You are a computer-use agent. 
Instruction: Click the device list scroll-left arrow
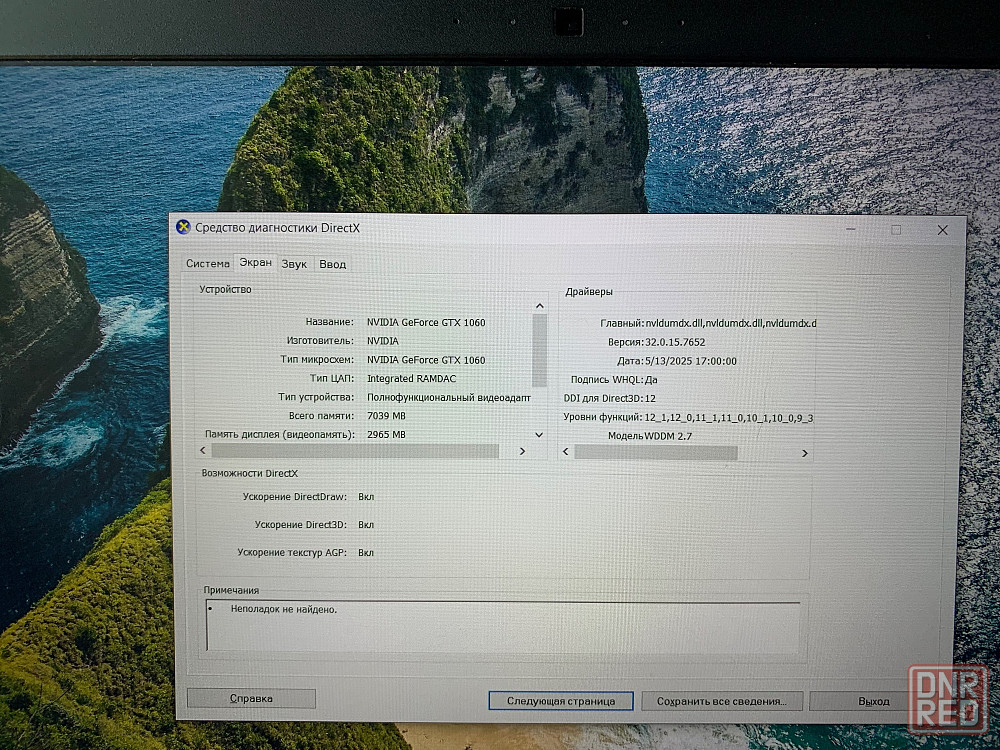(203, 450)
